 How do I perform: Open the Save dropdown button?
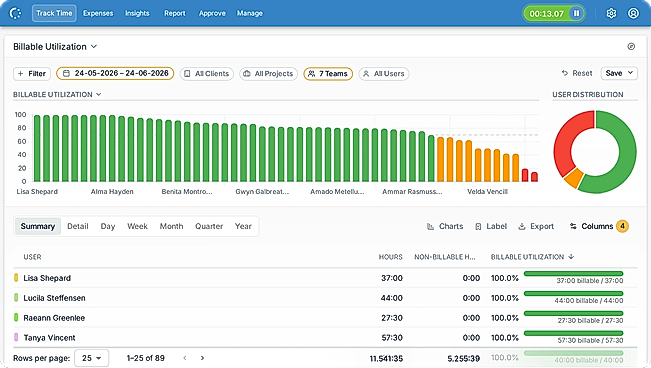click(x=619, y=73)
